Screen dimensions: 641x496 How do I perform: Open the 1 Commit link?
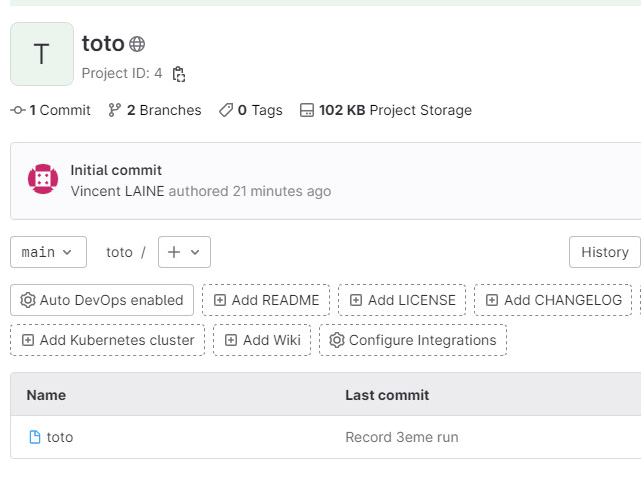coord(60,110)
